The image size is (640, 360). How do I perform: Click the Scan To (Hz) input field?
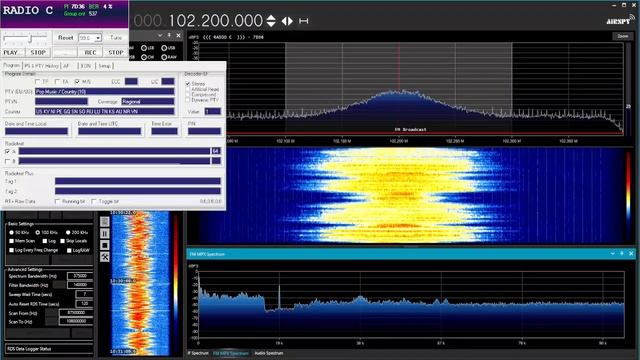[x=76, y=321]
